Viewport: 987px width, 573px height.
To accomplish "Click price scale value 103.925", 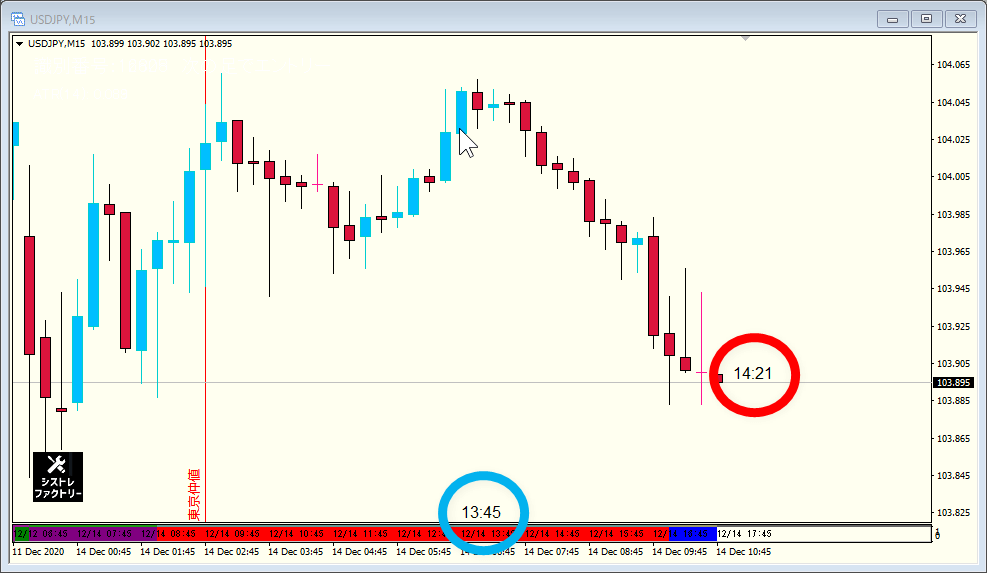I will 953,327.
